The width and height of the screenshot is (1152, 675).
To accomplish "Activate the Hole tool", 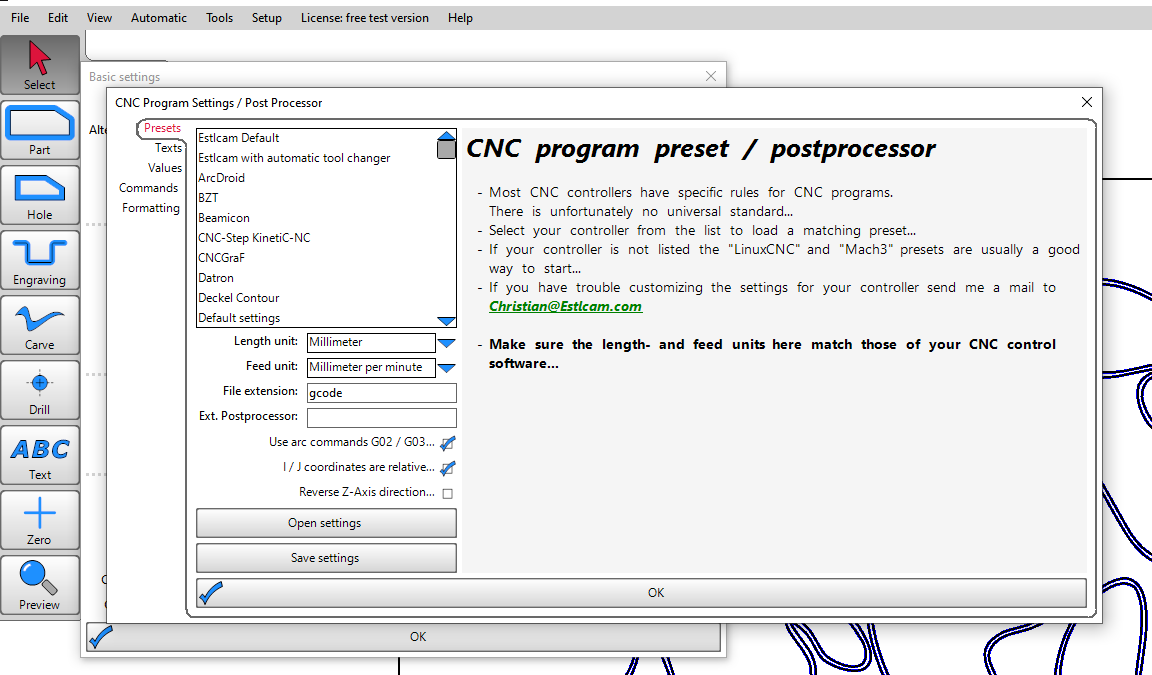I will 40,195.
